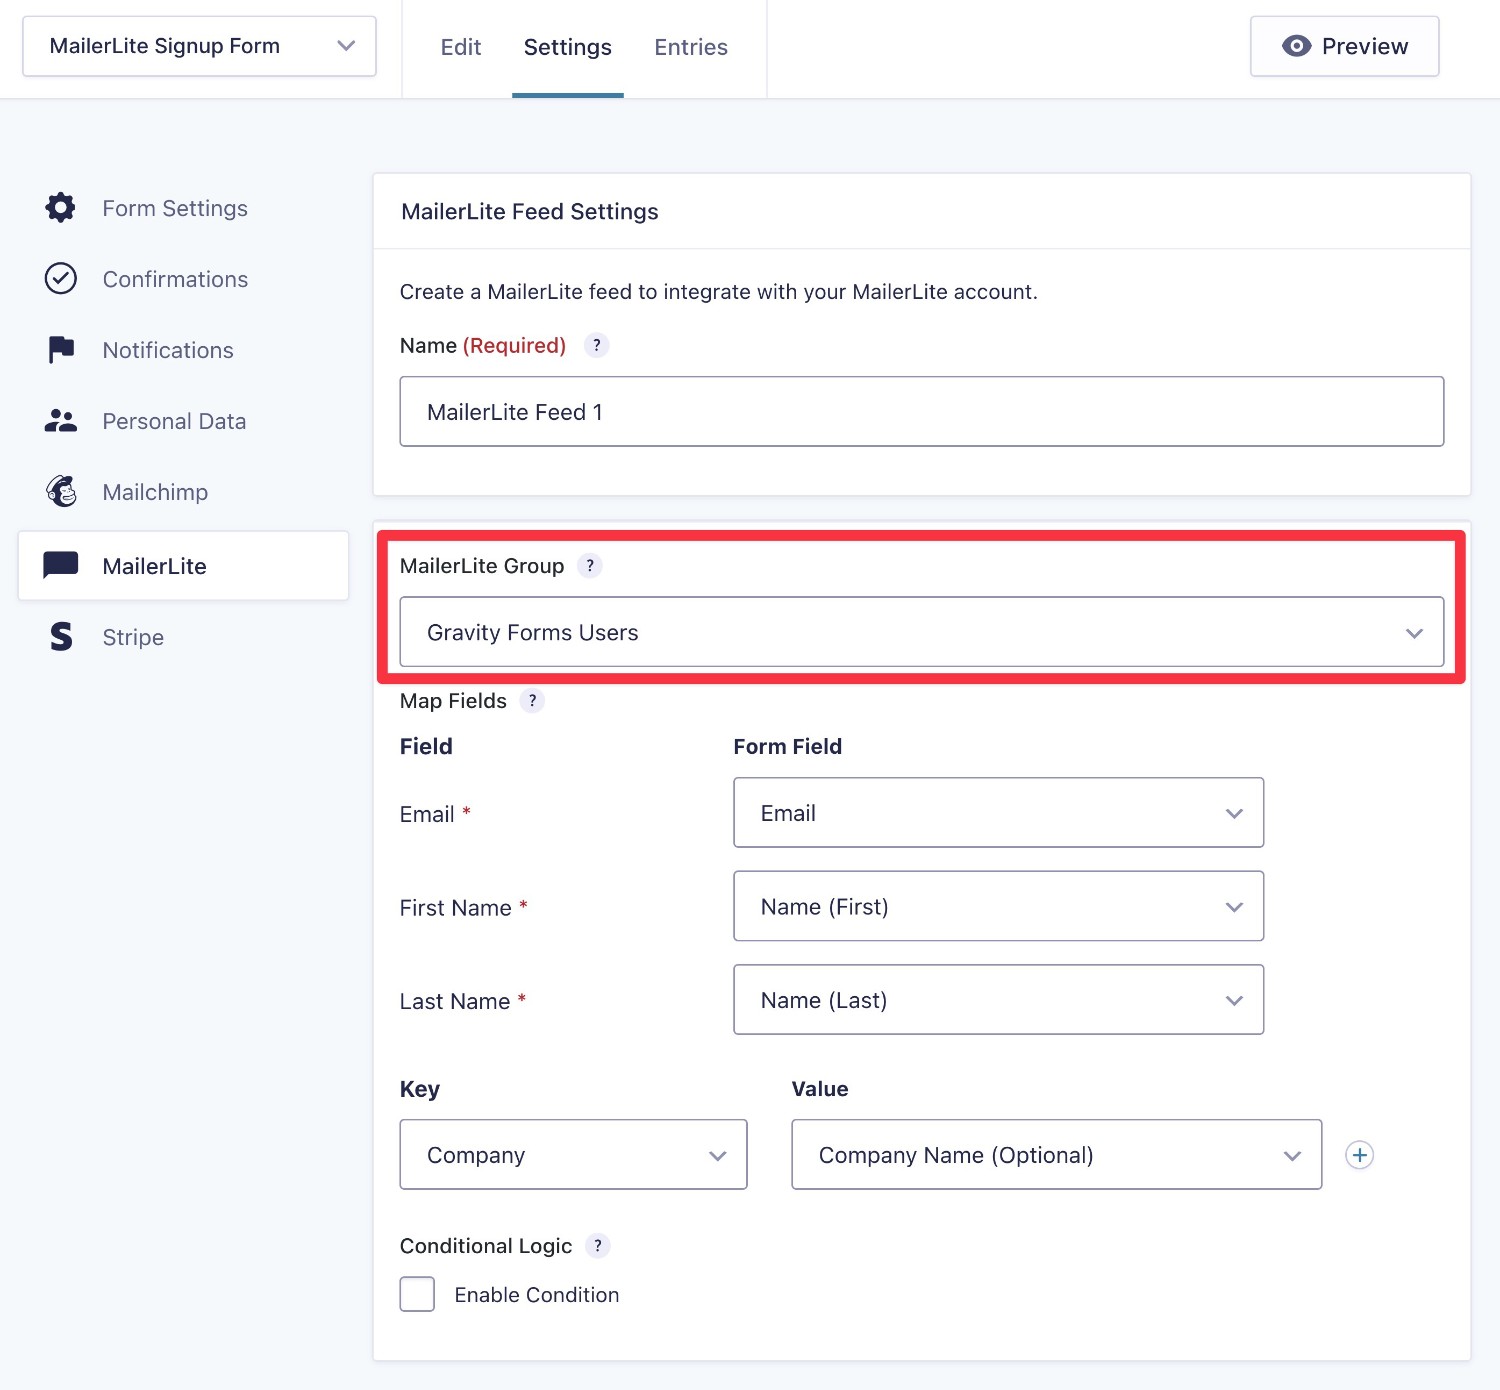The image size is (1500, 1390).
Task: Go to the Entries tab
Action: (x=691, y=47)
